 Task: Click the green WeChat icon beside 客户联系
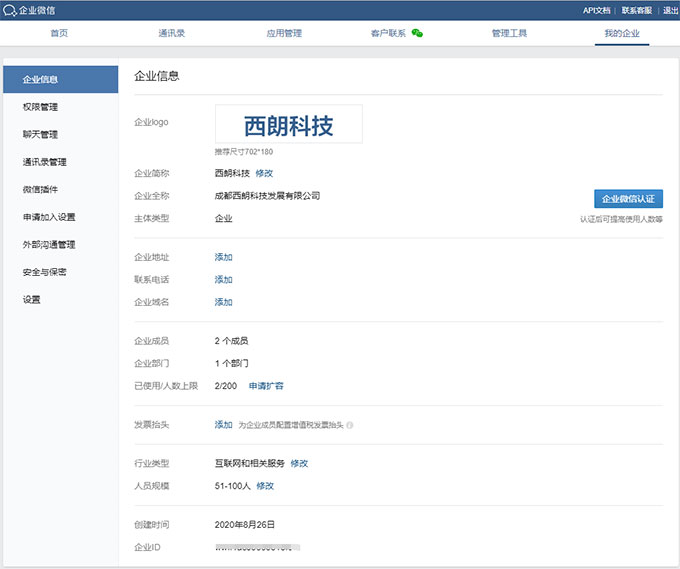417,33
